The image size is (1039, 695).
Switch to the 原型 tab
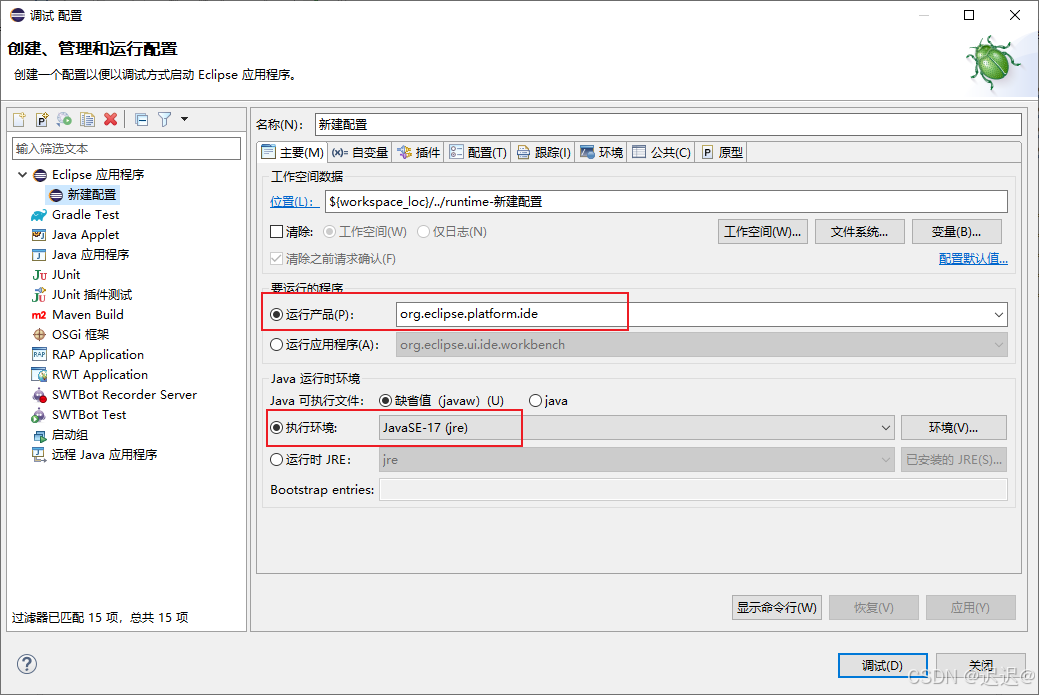tap(722, 152)
